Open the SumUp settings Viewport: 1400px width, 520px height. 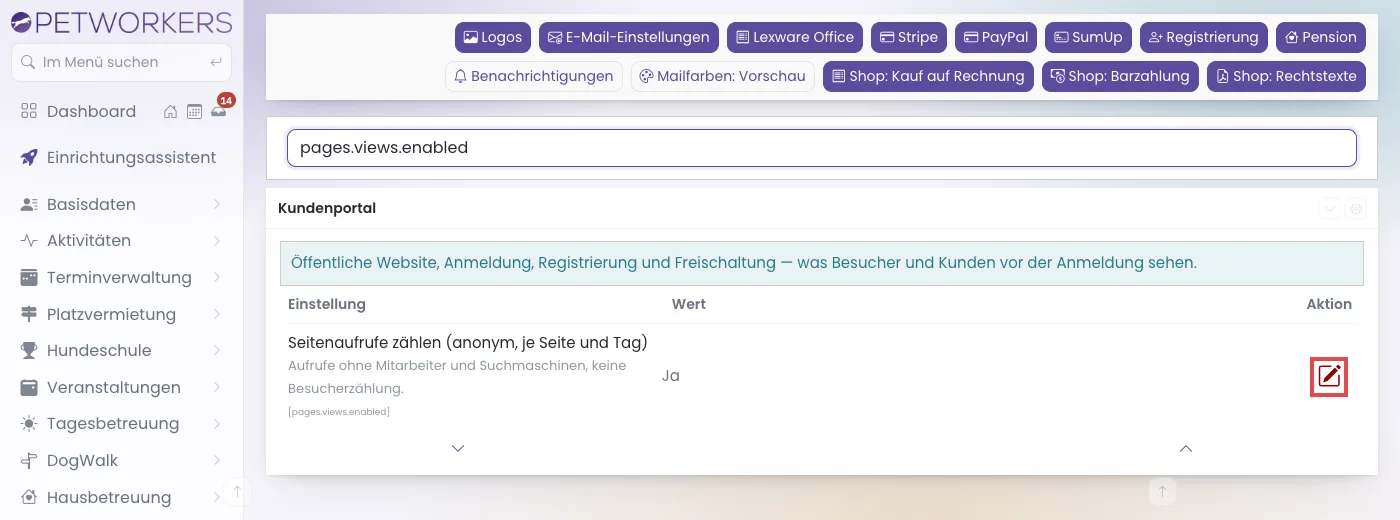[1088, 37]
